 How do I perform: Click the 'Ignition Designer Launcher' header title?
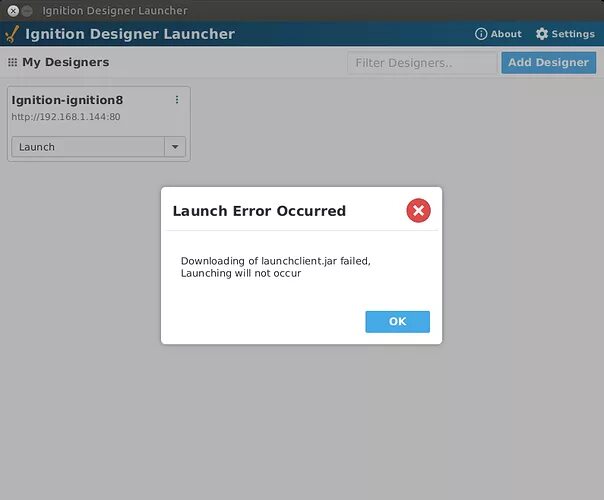point(130,34)
